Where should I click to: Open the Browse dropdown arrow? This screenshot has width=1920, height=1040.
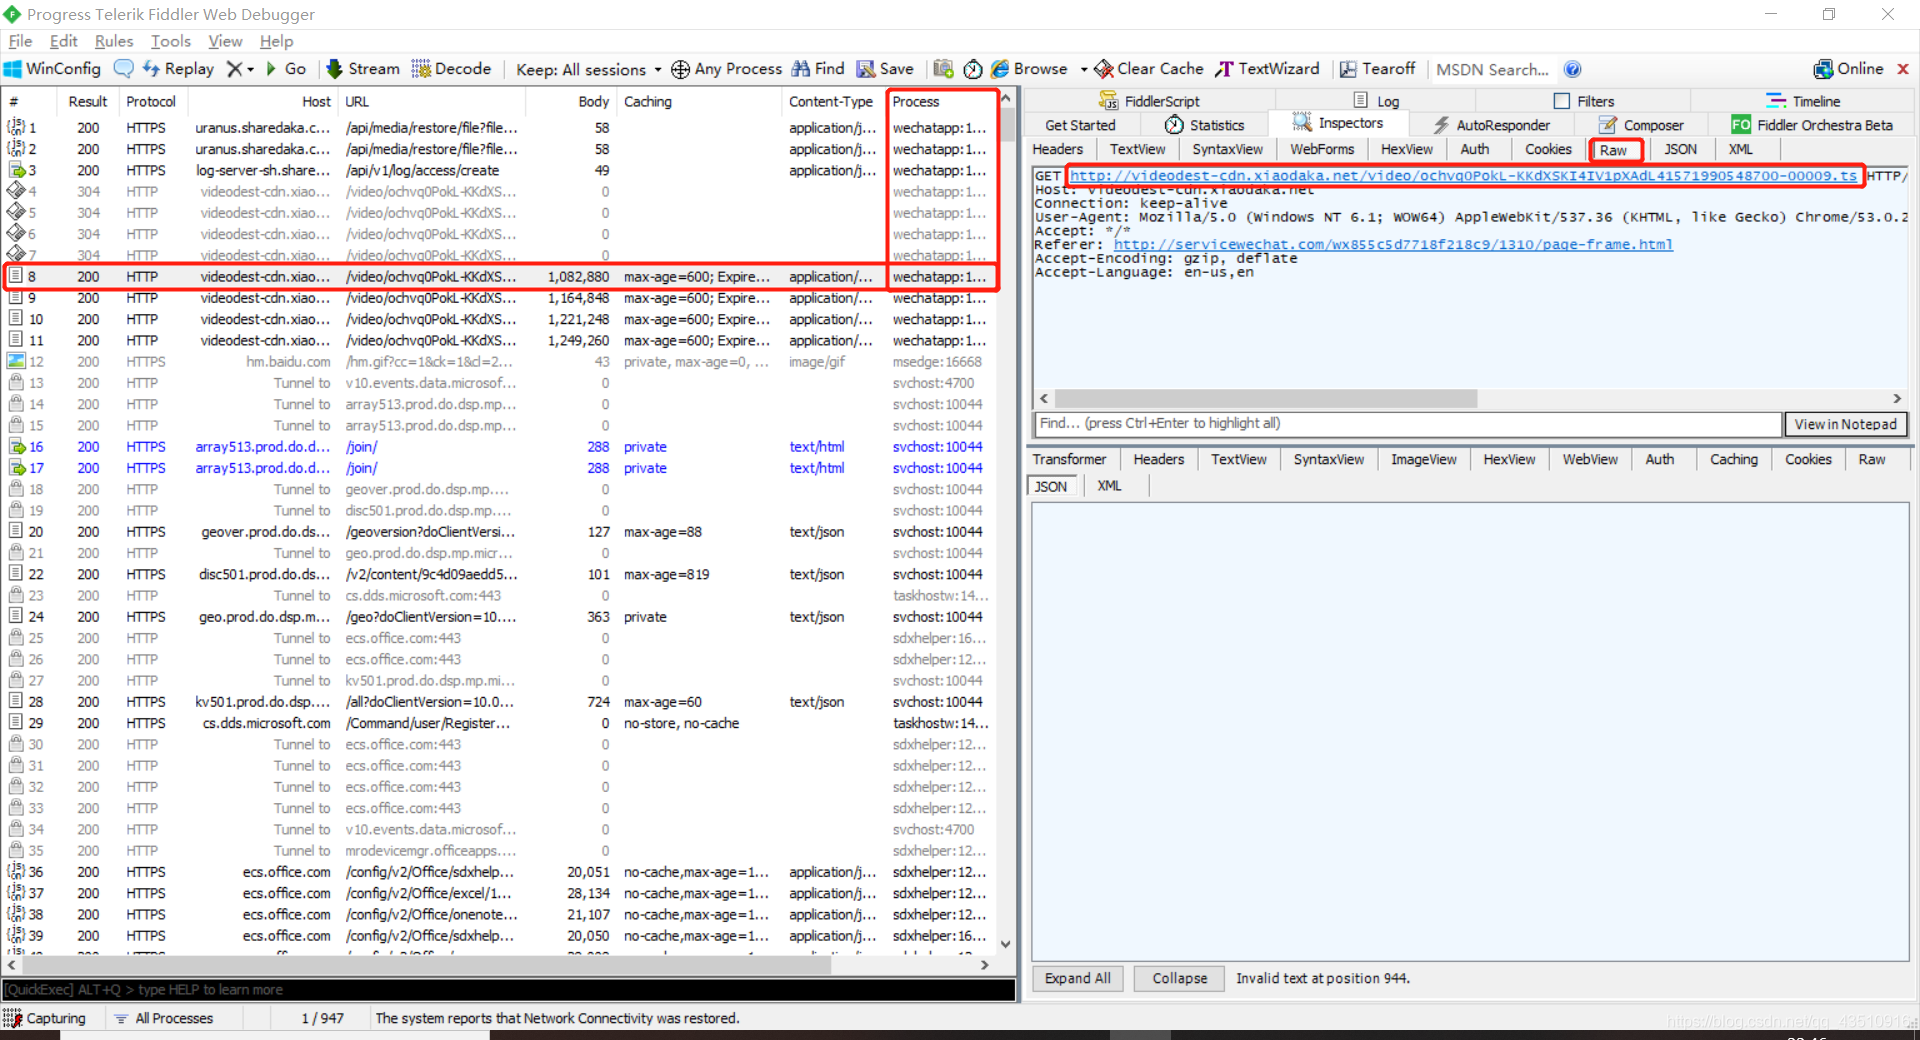(x=1084, y=69)
